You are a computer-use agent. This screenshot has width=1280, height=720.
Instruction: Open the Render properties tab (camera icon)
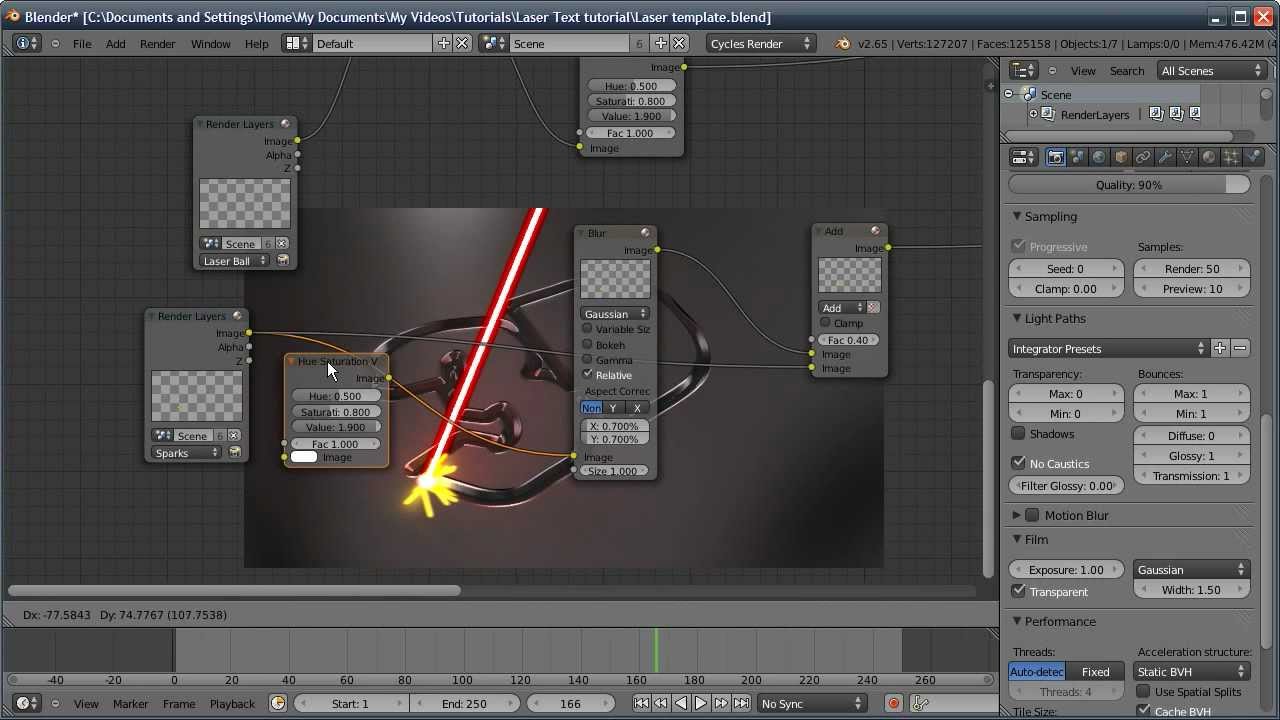coord(1055,157)
